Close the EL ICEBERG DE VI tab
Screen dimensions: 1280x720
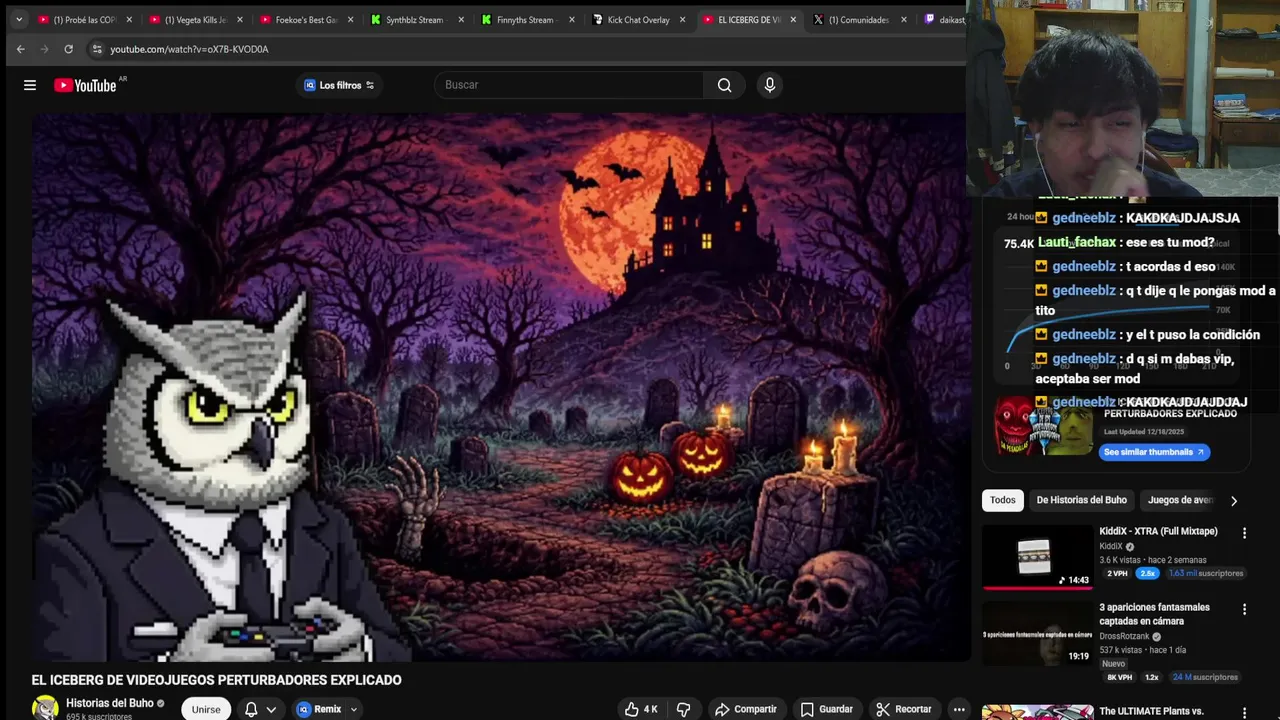(x=793, y=19)
